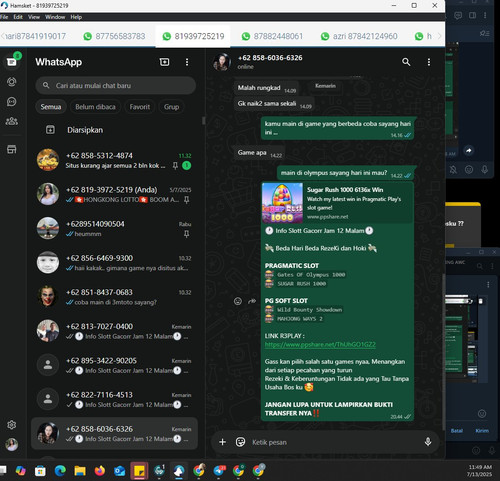The height and width of the screenshot is (481, 500).
Task: Select the Favorit filter
Action: (140, 107)
